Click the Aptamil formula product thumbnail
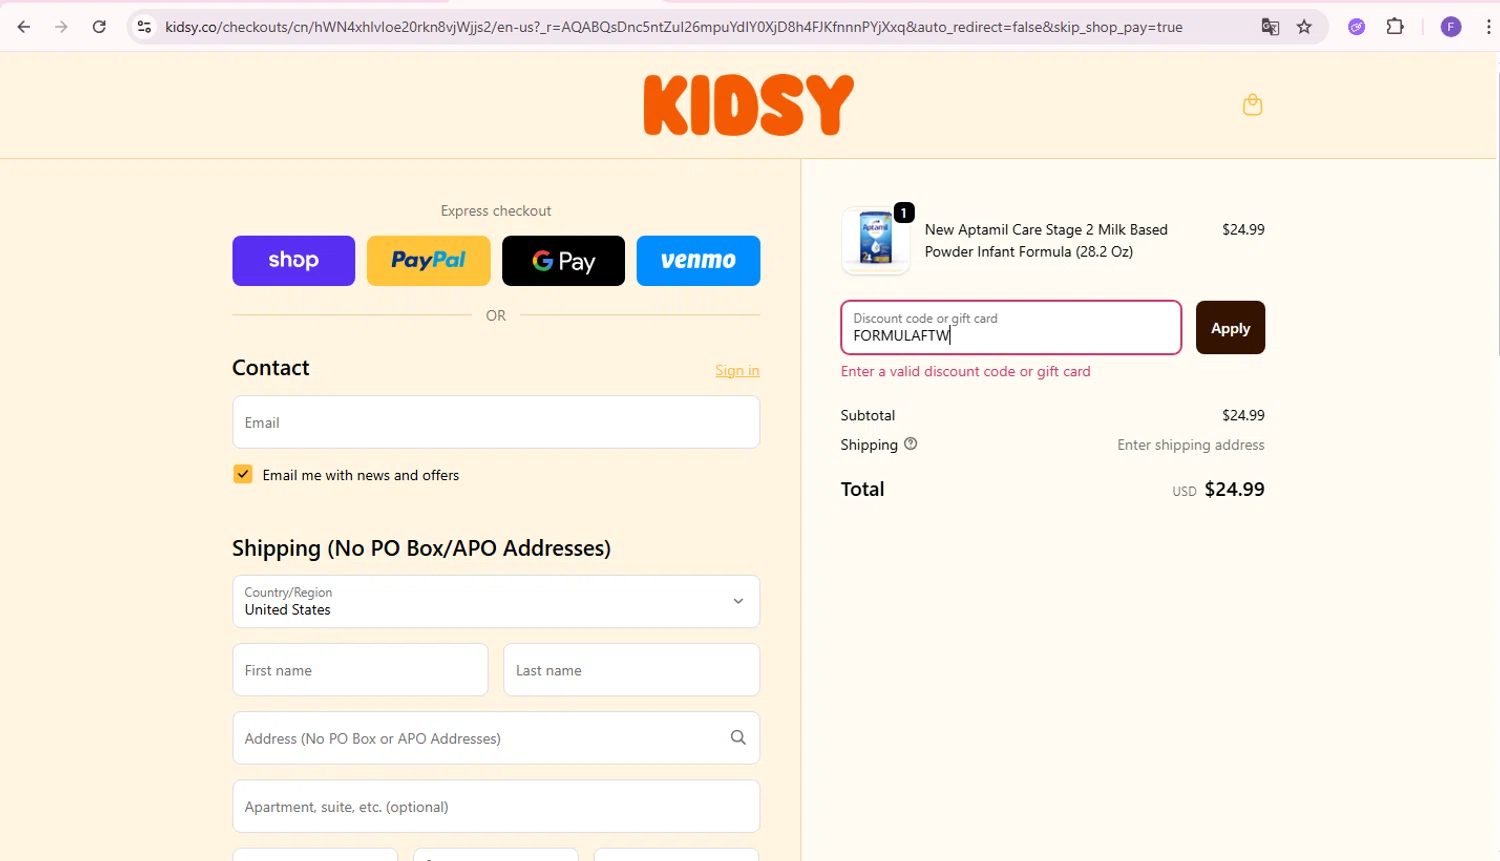The height and width of the screenshot is (861, 1500). point(876,241)
